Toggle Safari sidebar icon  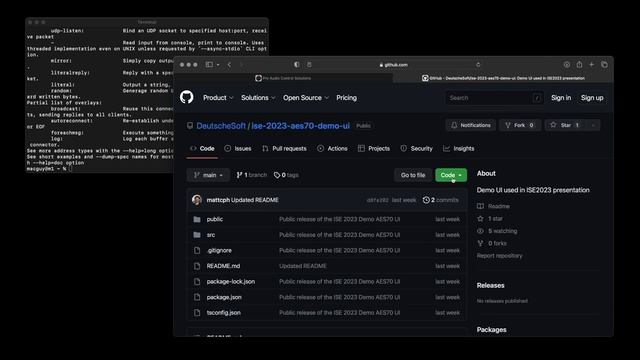[209, 64]
